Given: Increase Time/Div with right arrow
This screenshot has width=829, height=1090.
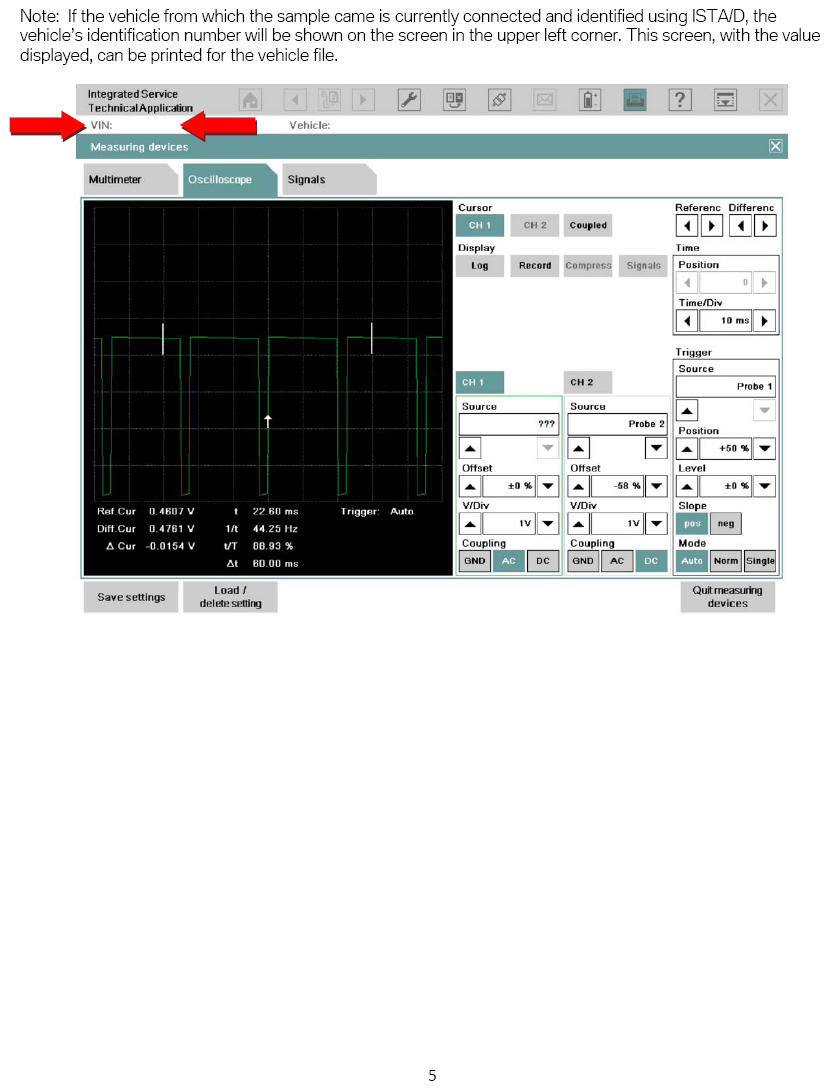Looking at the screenshot, I should [764, 320].
